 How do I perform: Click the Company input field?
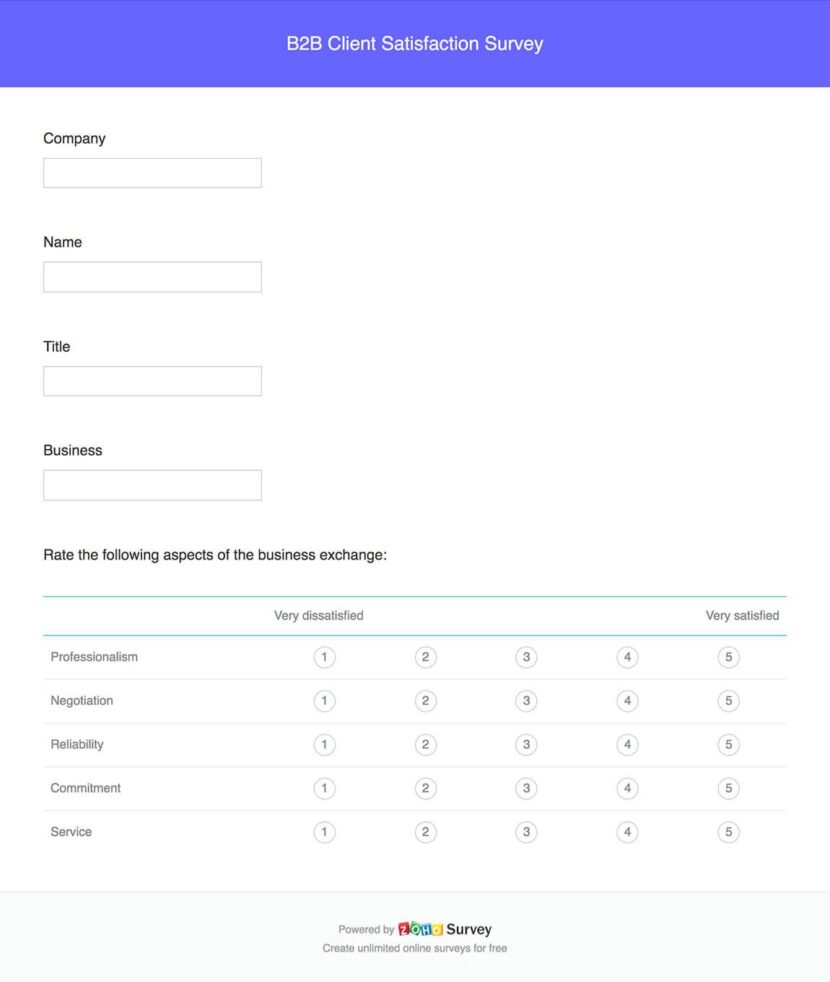click(151, 172)
